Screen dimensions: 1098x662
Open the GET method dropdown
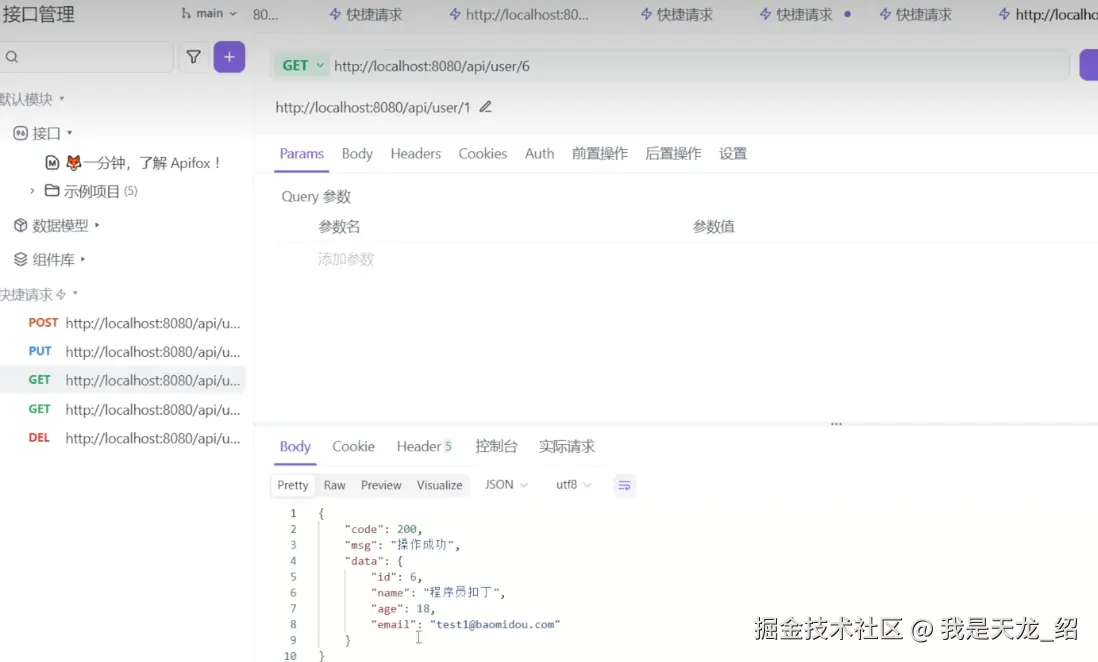(x=302, y=66)
